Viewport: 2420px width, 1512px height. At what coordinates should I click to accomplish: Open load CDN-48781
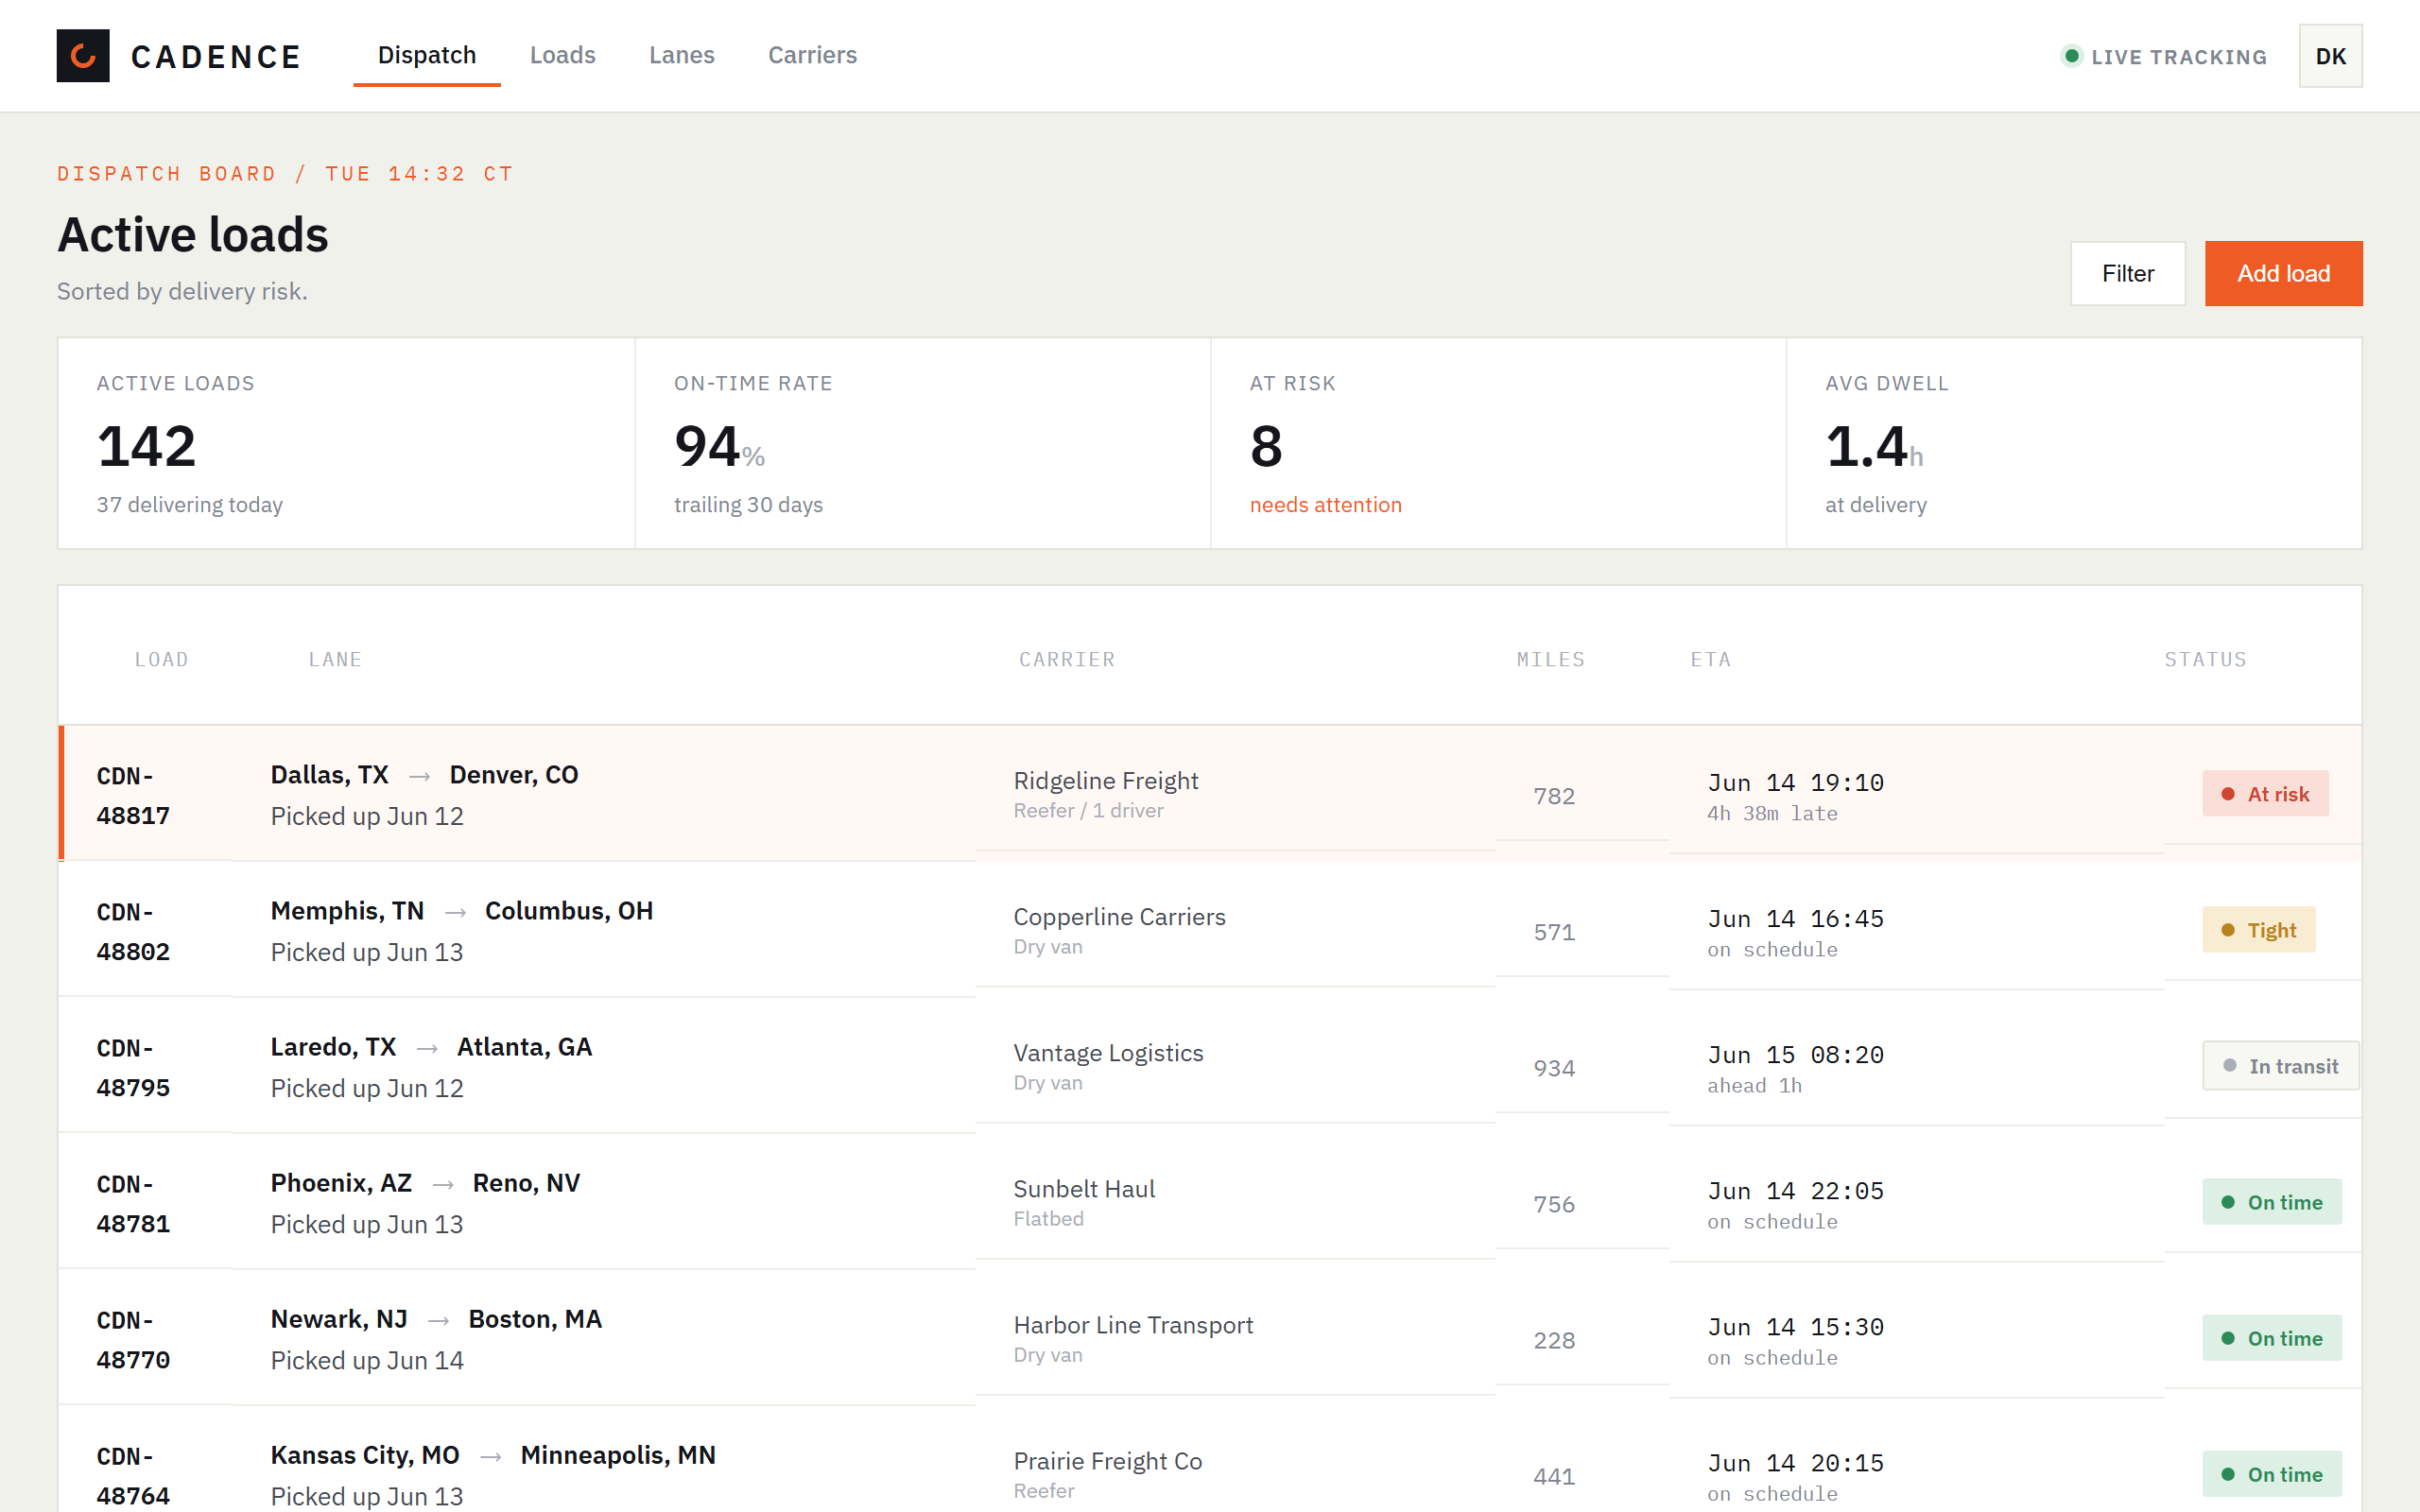click(x=133, y=1203)
